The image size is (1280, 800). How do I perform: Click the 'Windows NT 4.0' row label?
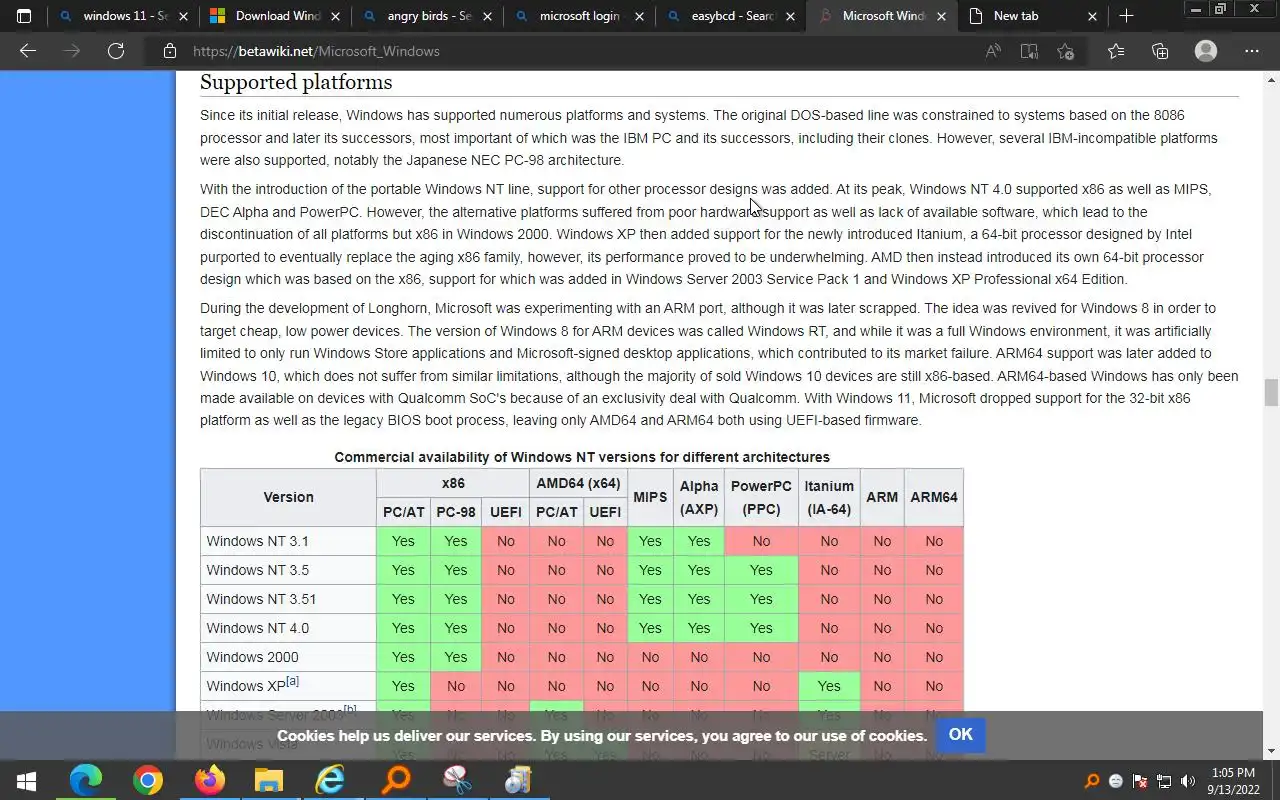coord(257,628)
